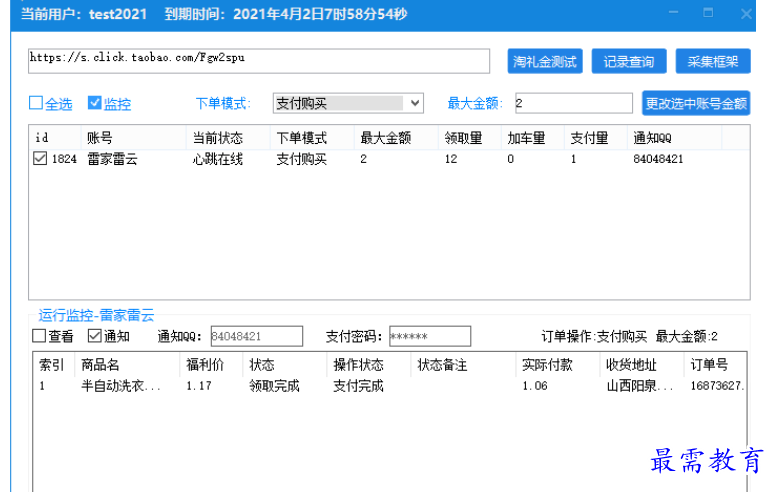Click 通知QQ column header in account table

(x=675, y=138)
